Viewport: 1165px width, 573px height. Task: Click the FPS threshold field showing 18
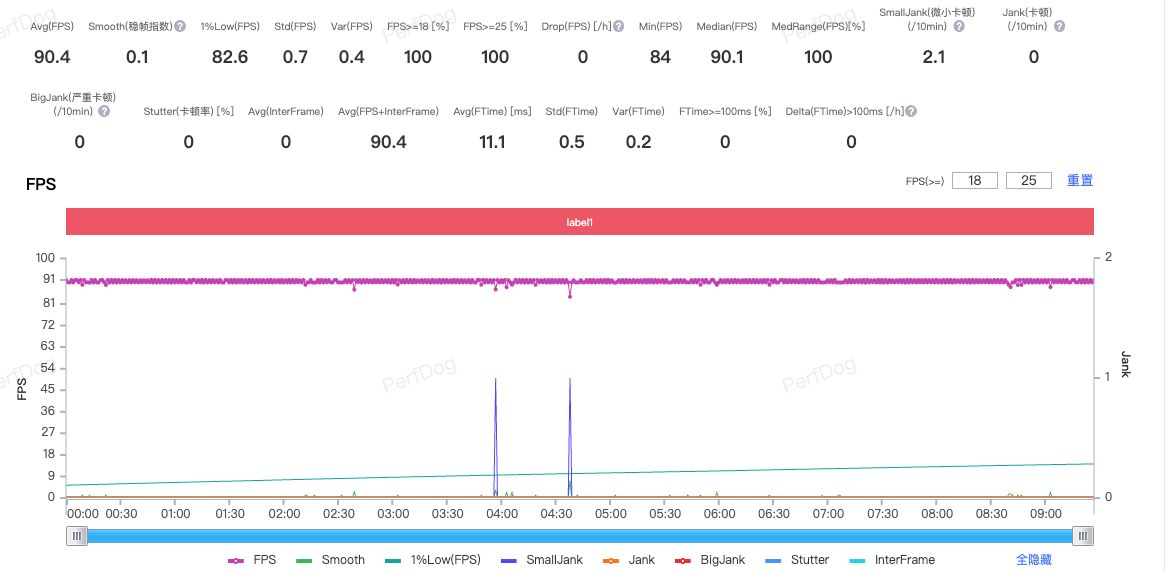[x=974, y=181]
